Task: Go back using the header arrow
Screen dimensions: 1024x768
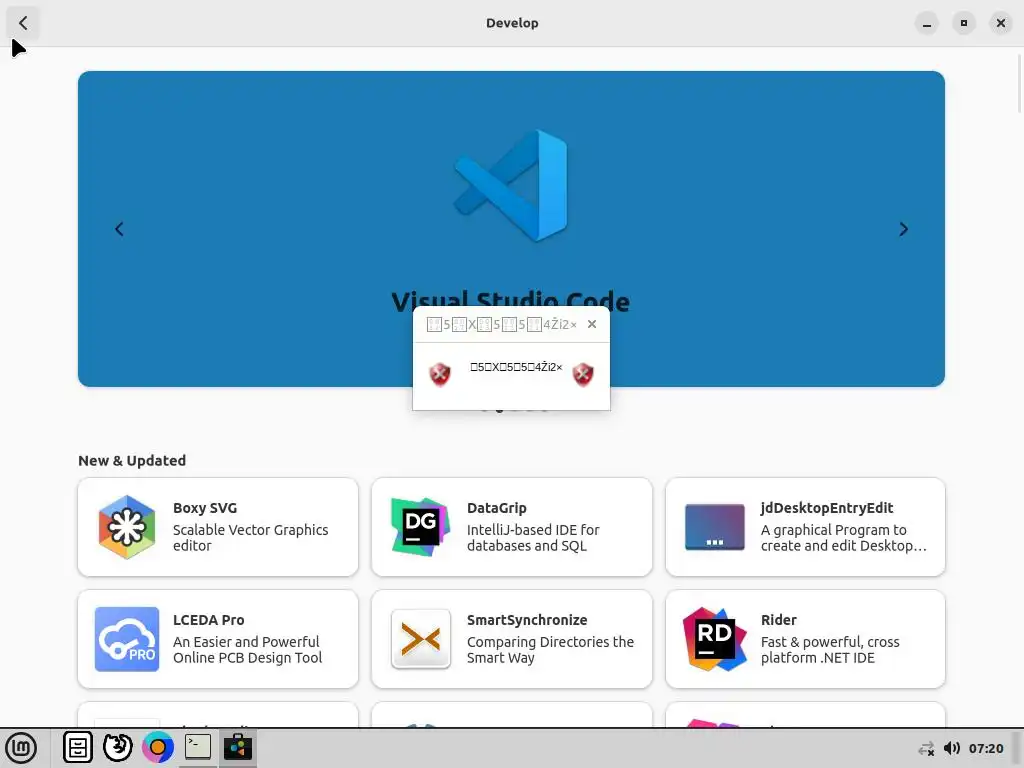Action: 23,23
